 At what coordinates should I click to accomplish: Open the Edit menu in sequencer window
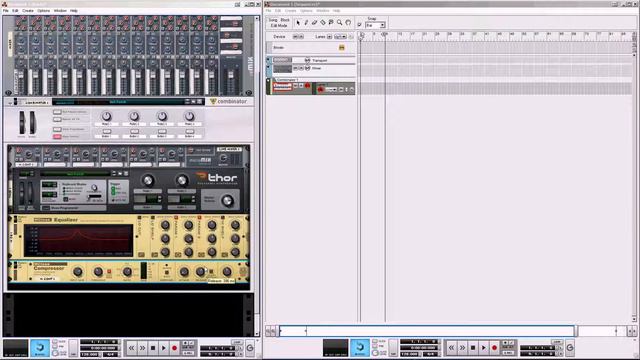click(278, 11)
